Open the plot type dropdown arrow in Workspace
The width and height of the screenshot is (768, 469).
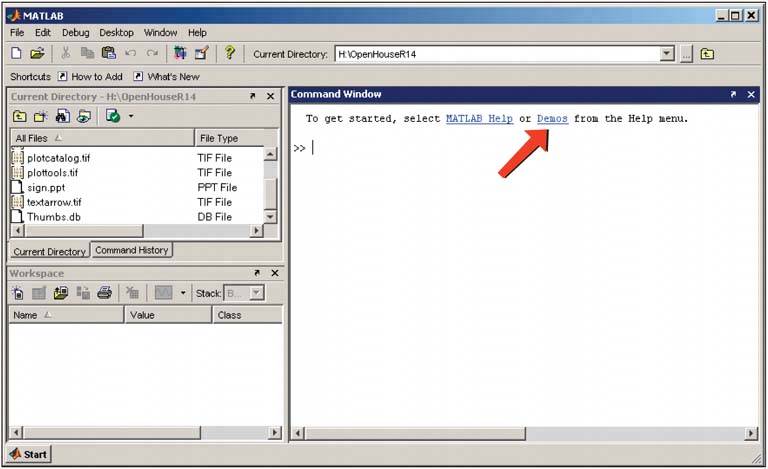point(182,293)
